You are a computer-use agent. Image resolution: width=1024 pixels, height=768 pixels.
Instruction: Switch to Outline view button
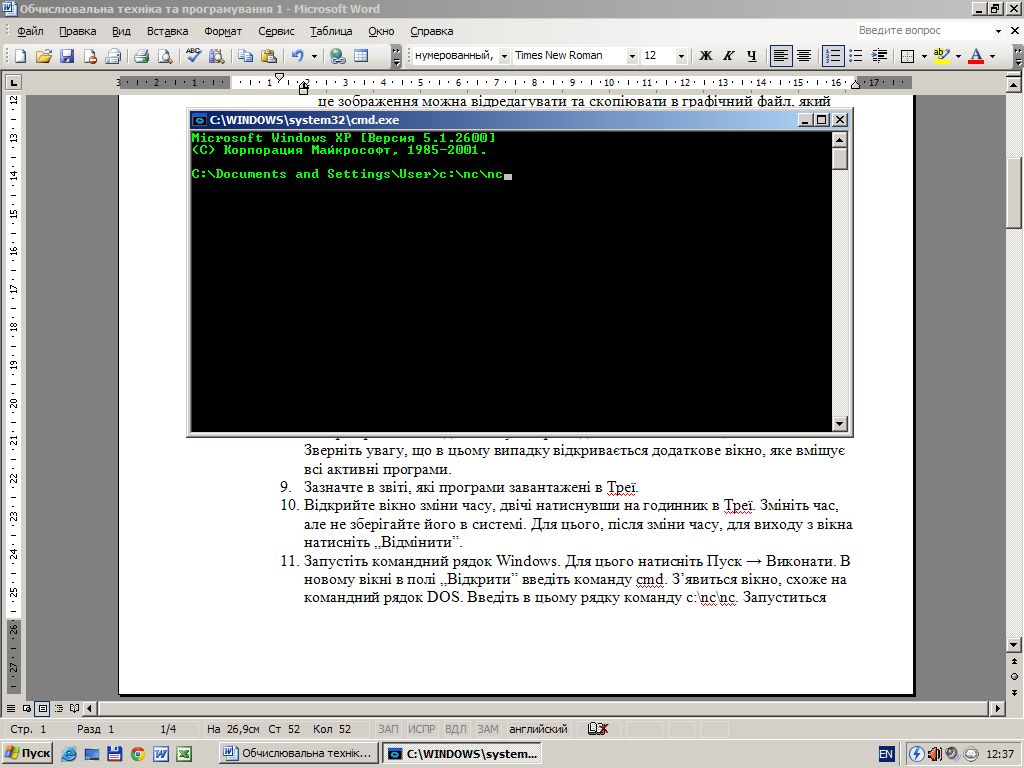coord(59,708)
